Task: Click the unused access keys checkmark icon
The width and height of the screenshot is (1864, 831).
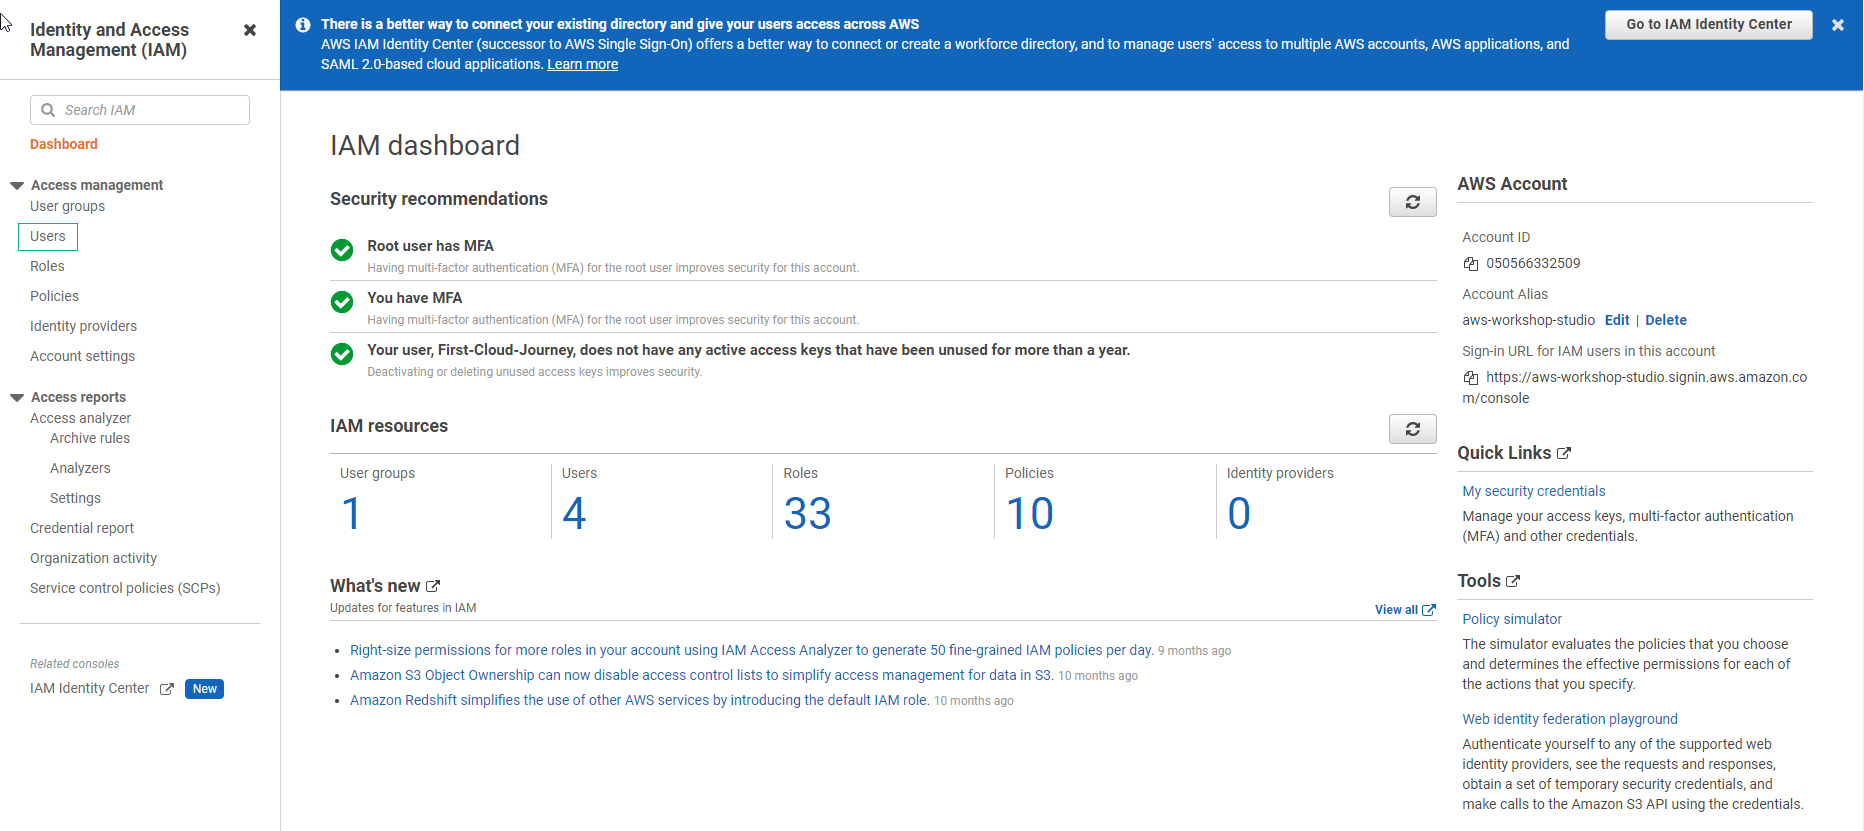Action: [x=342, y=354]
